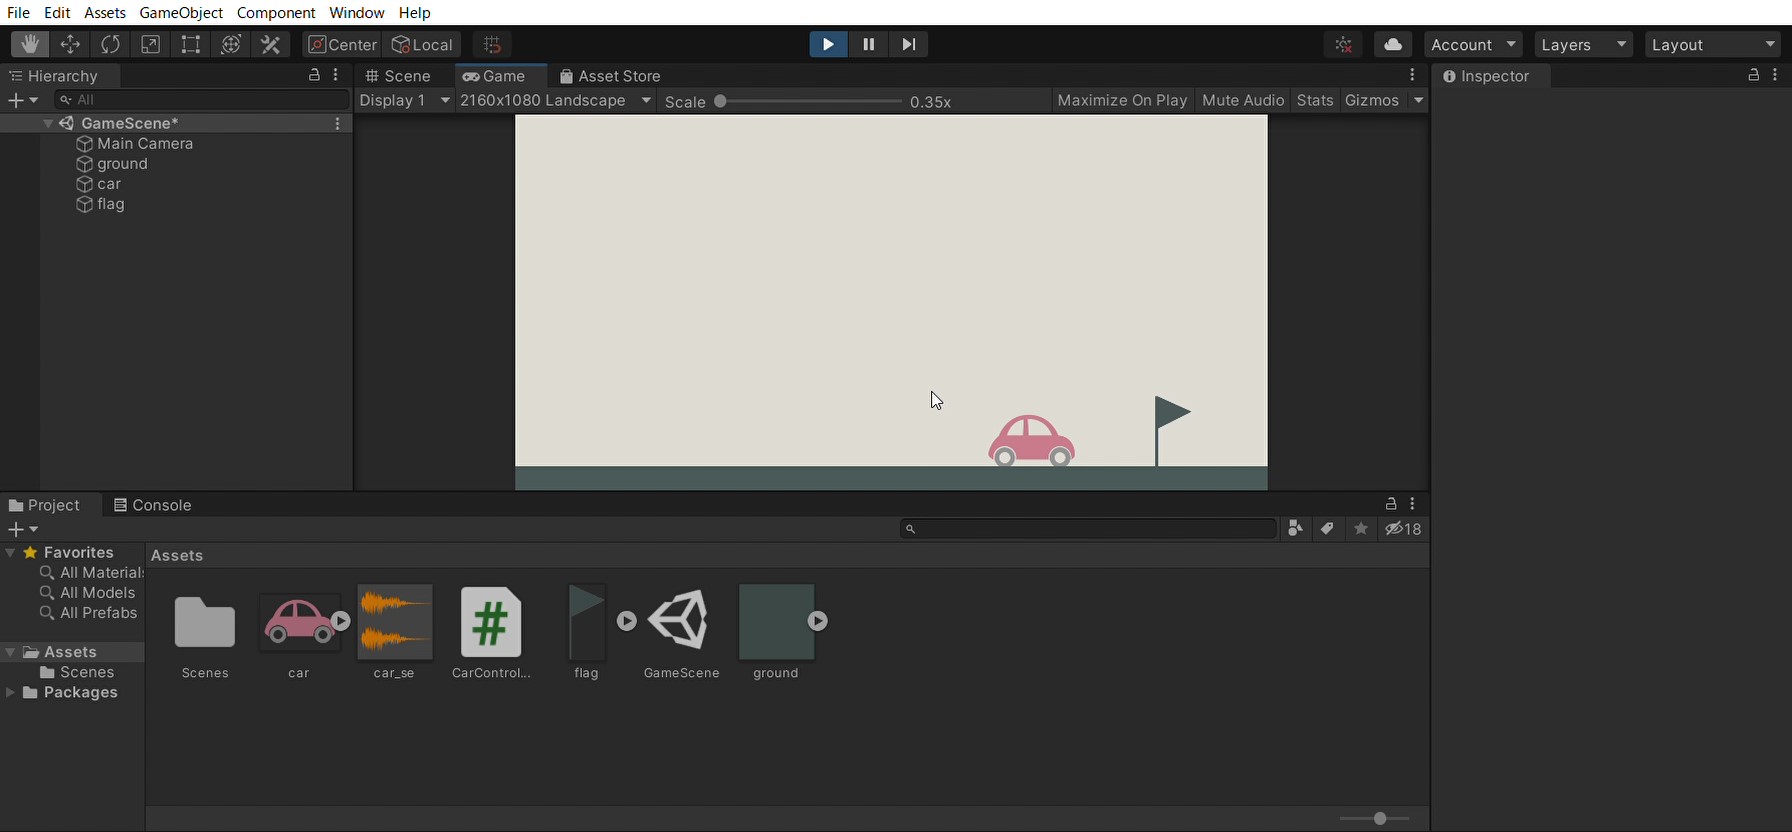Toggle Maximize On Play

(x=1121, y=101)
